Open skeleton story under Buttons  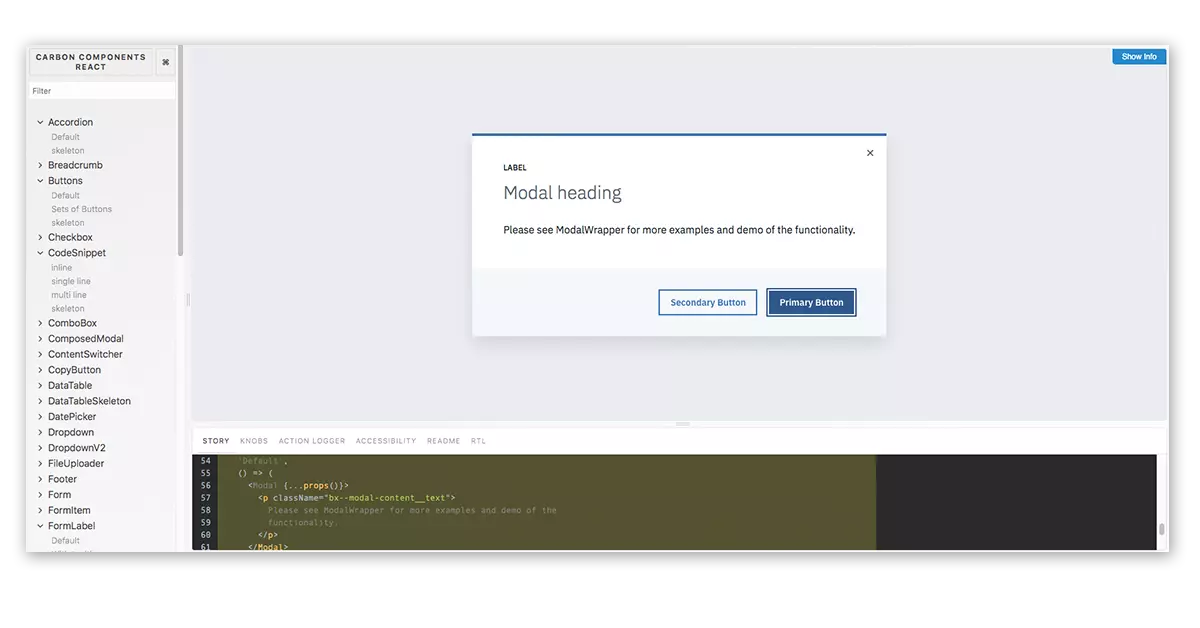click(x=68, y=223)
